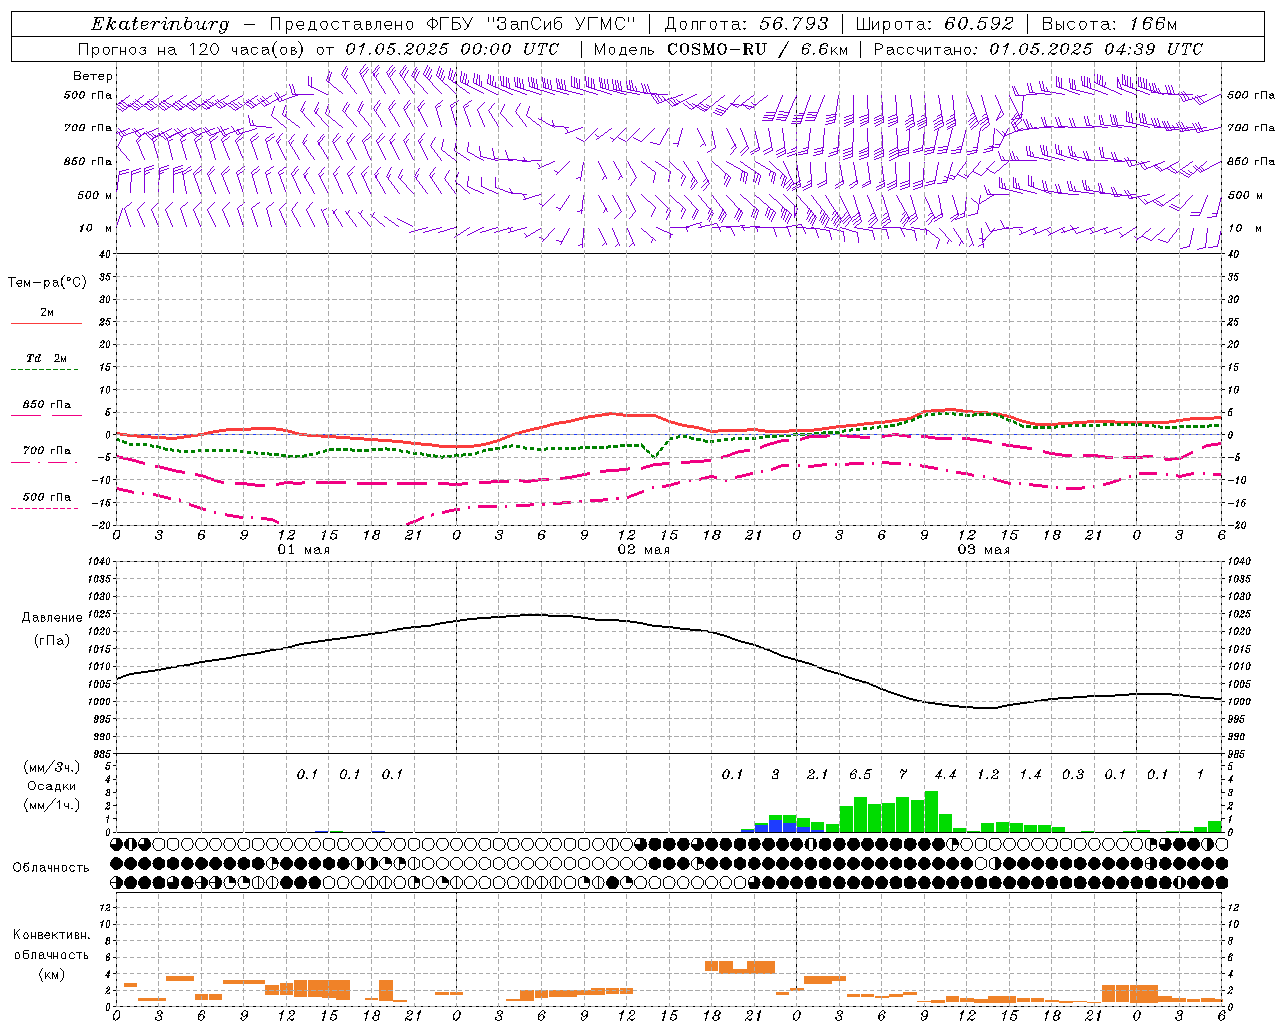Click the 10 м wind level label on the left
This screenshot has height=1024, width=1280.
[96, 228]
